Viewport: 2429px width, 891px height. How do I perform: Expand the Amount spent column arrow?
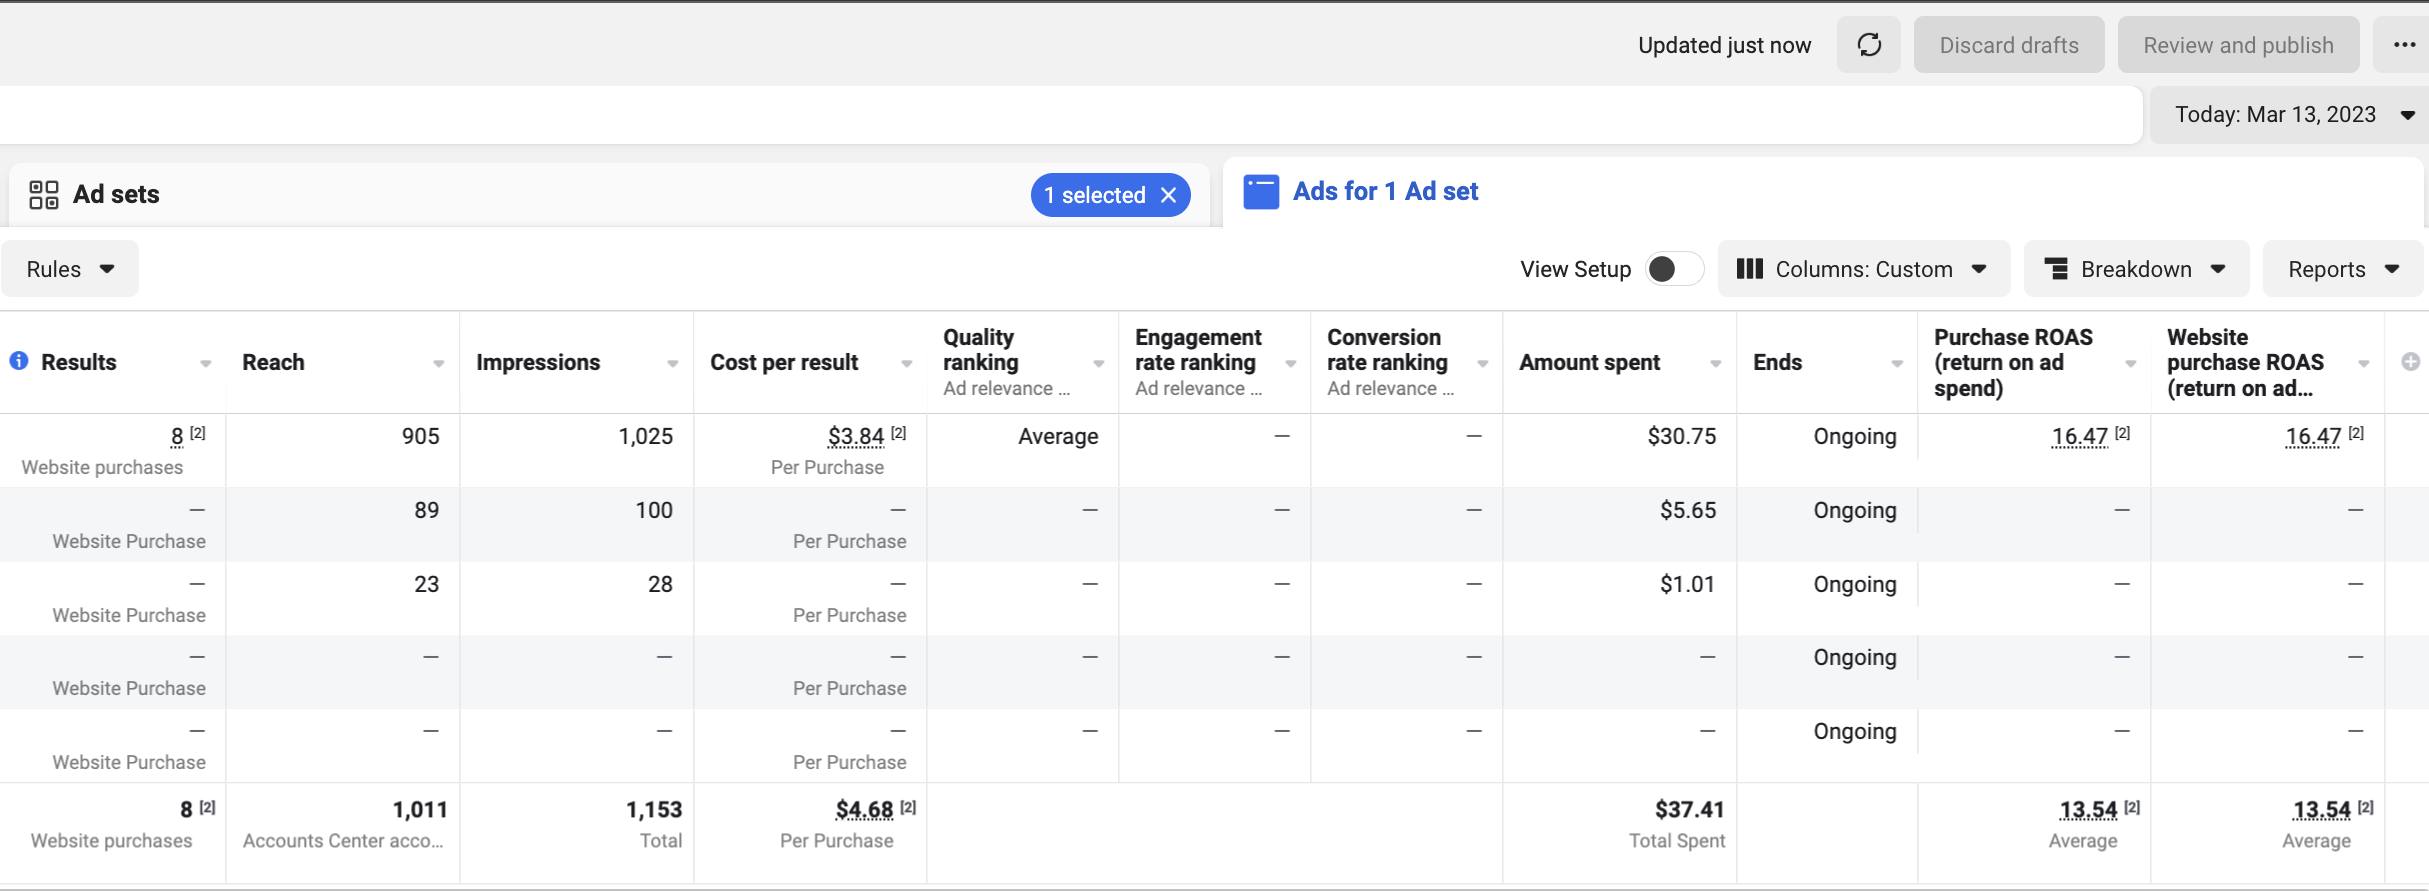1715,364
